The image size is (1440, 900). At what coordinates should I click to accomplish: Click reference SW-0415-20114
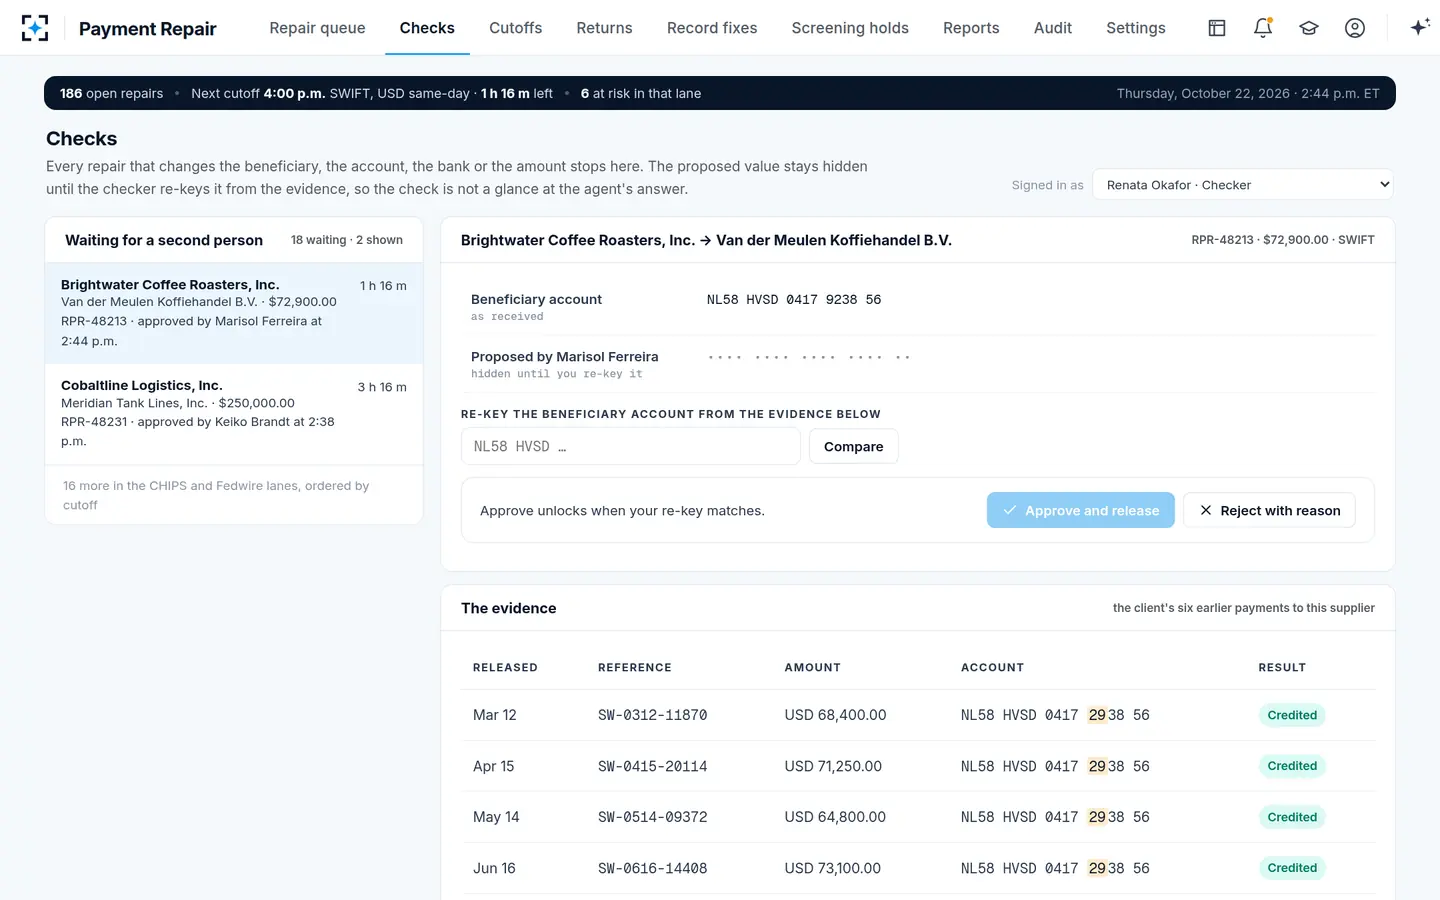pos(653,766)
